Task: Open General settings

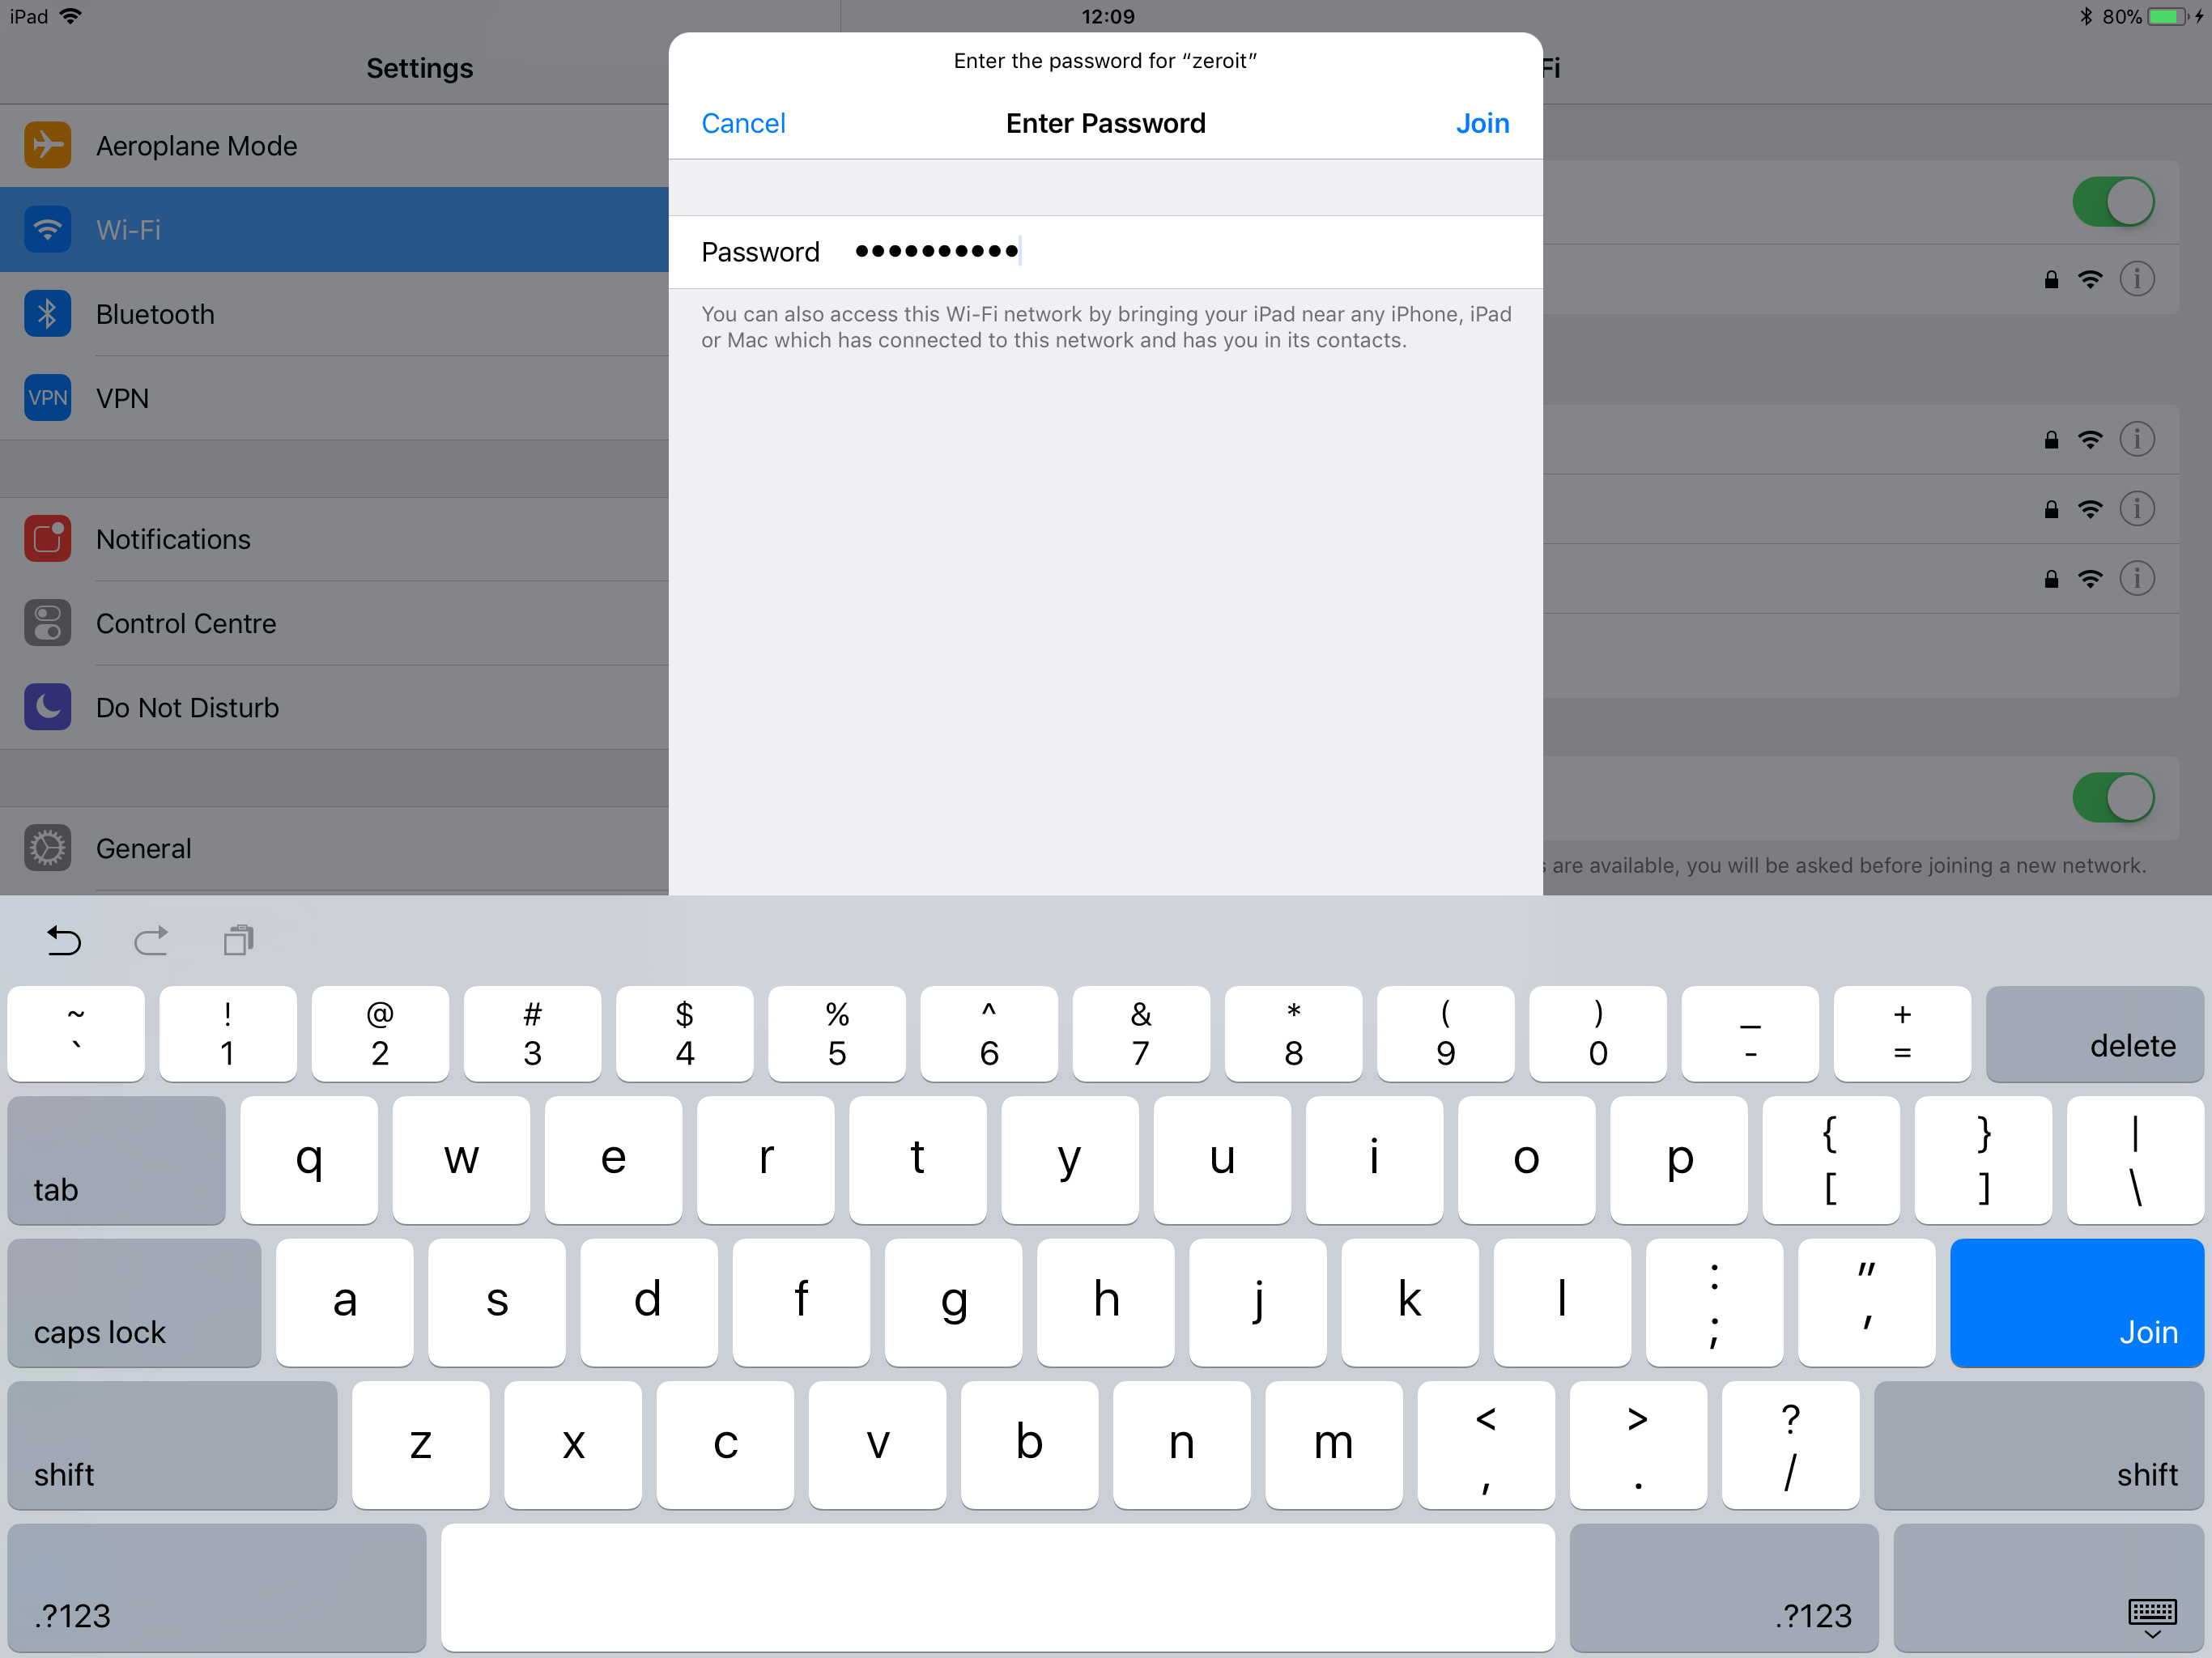Action: pyautogui.click(x=143, y=848)
